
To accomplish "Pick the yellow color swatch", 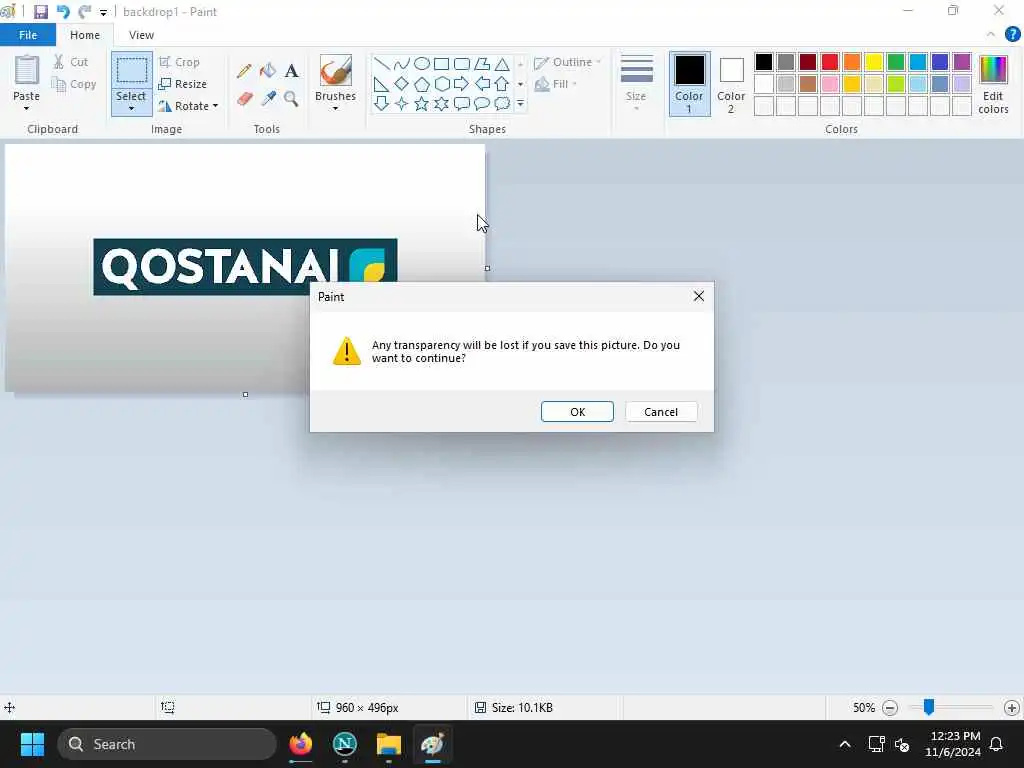I will pos(874,62).
